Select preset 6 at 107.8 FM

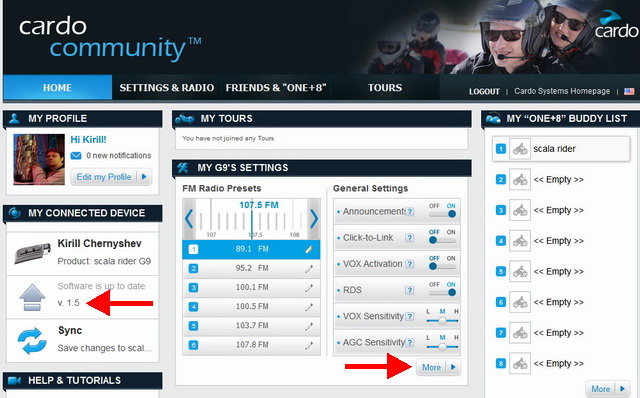(x=251, y=345)
